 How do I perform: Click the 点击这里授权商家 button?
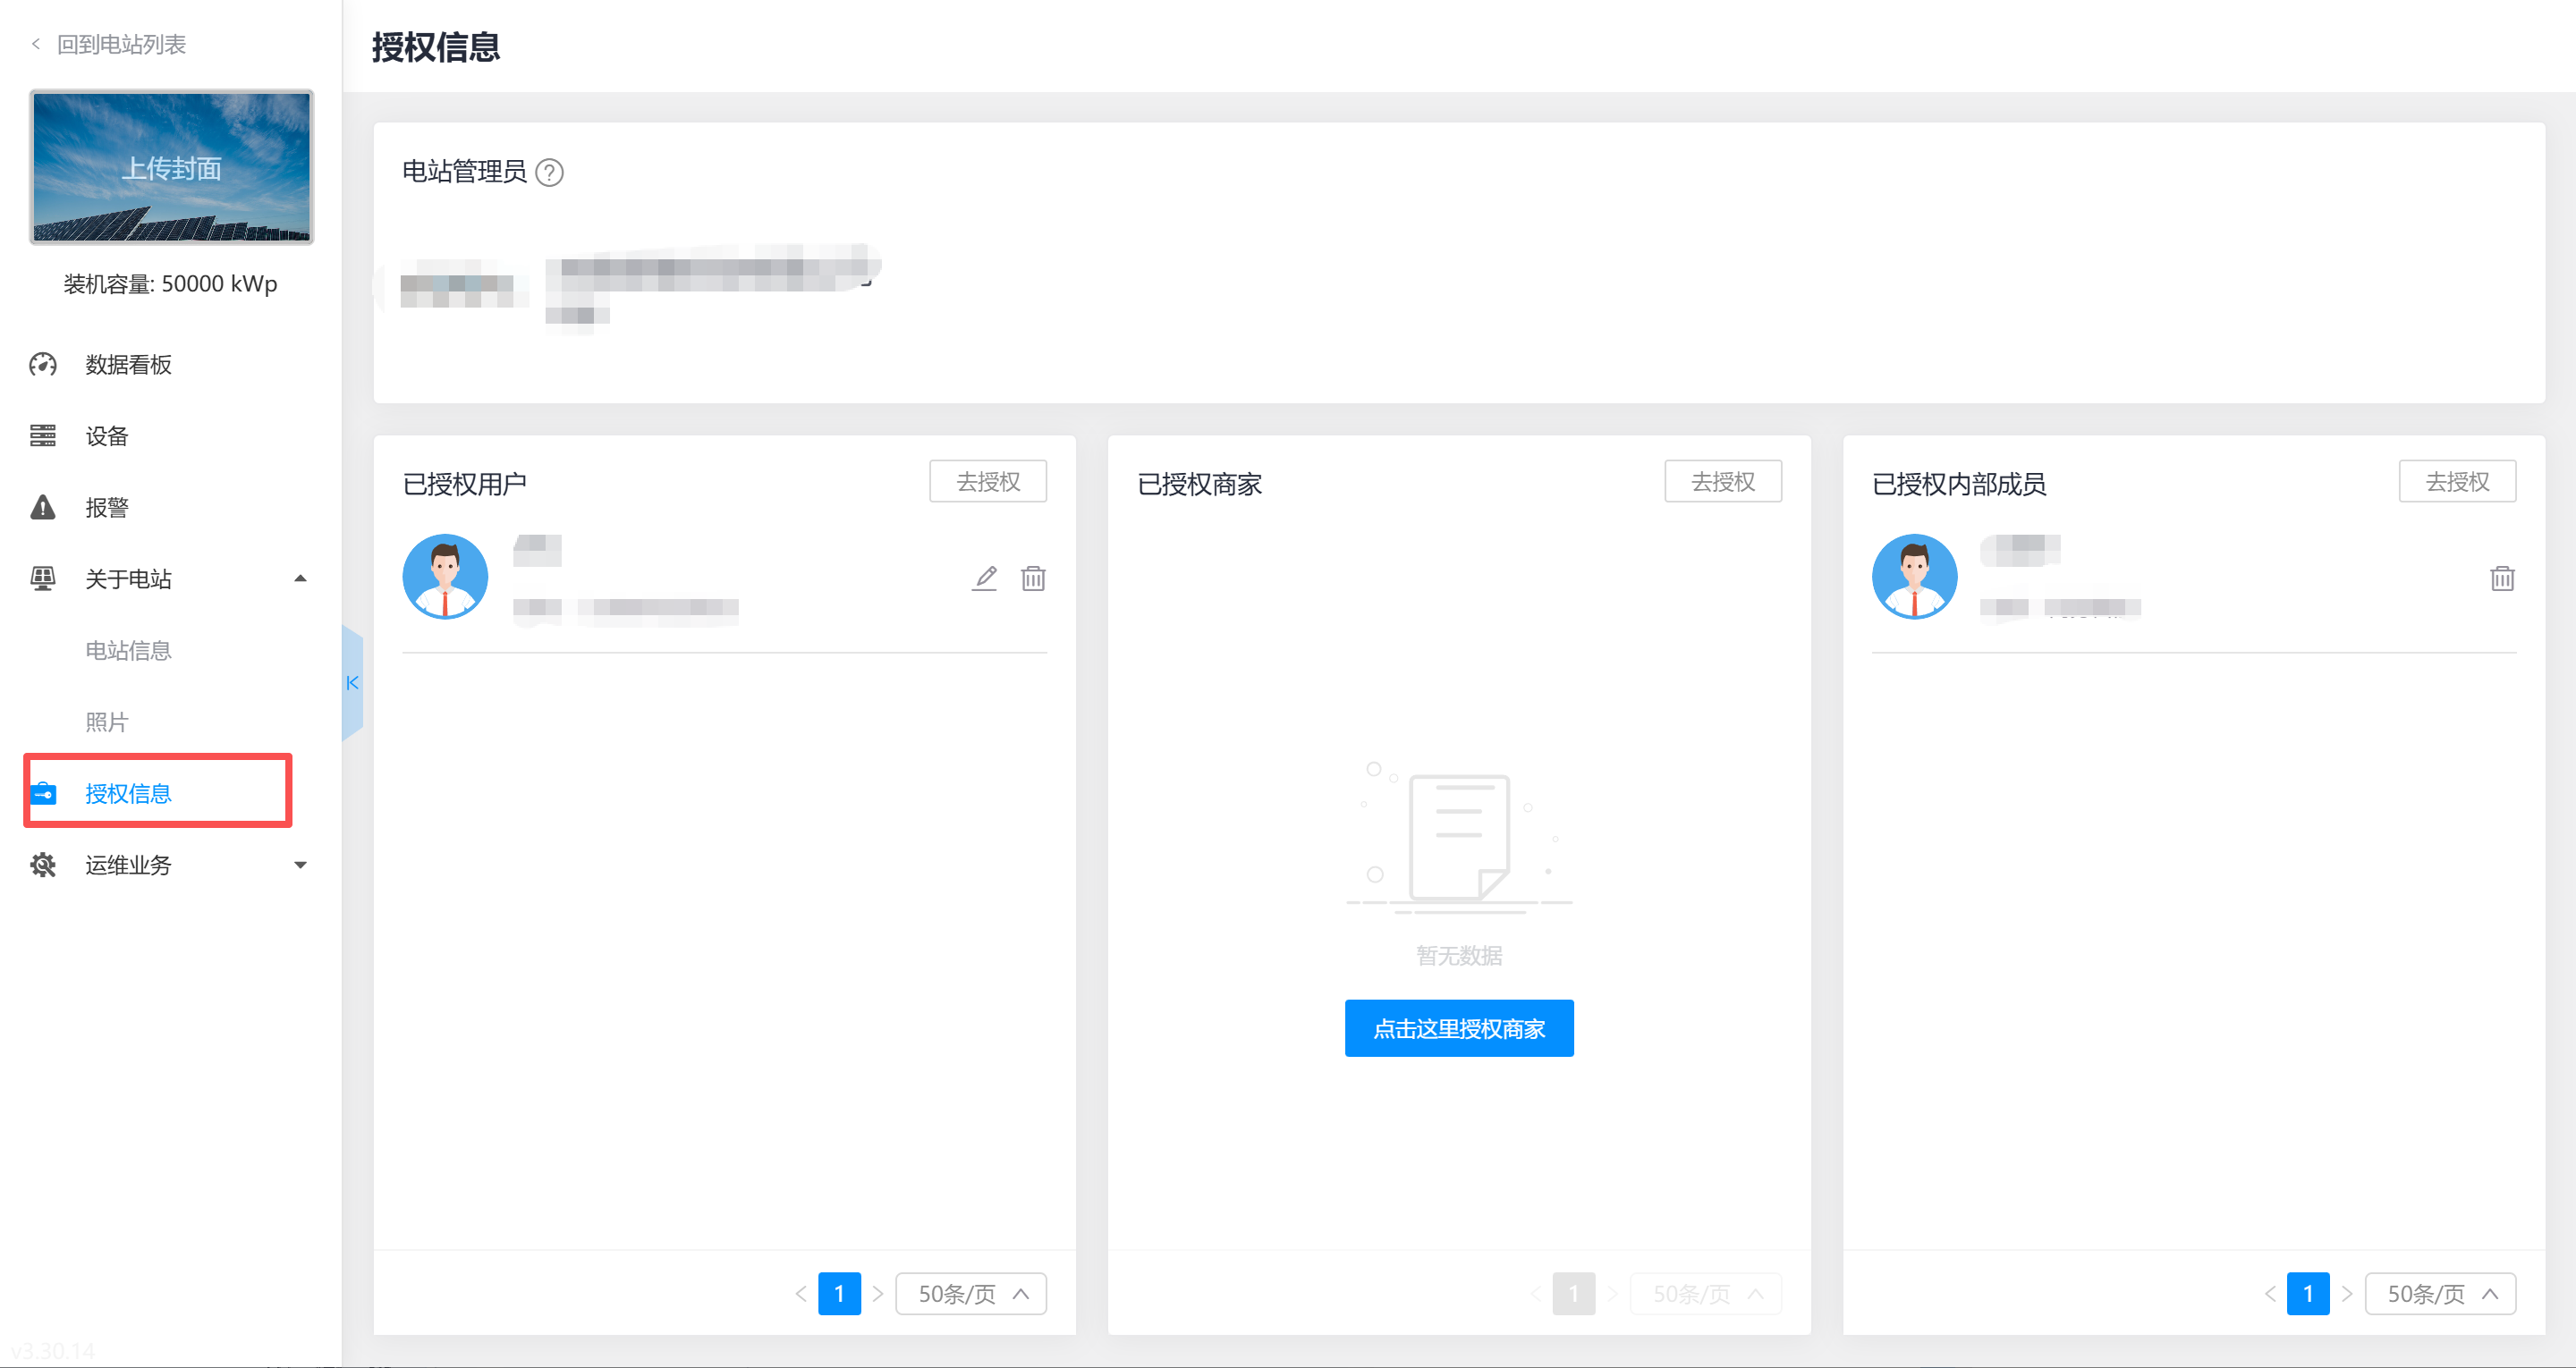click(x=1458, y=1028)
